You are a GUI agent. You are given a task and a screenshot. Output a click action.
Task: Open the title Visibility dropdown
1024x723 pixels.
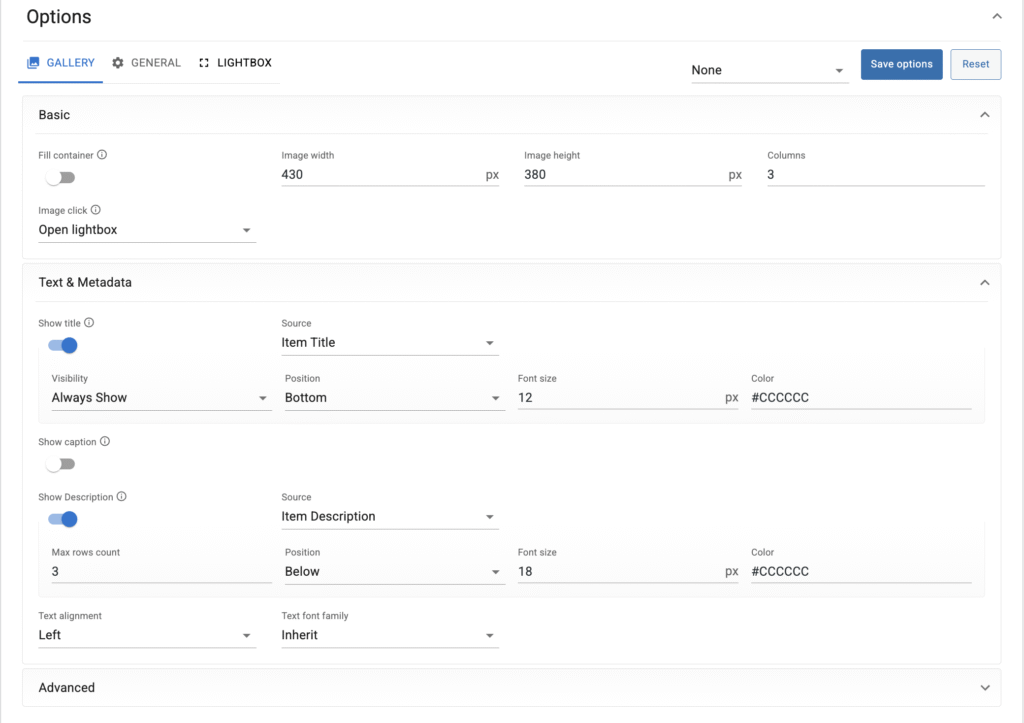click(x=160, y=398)
